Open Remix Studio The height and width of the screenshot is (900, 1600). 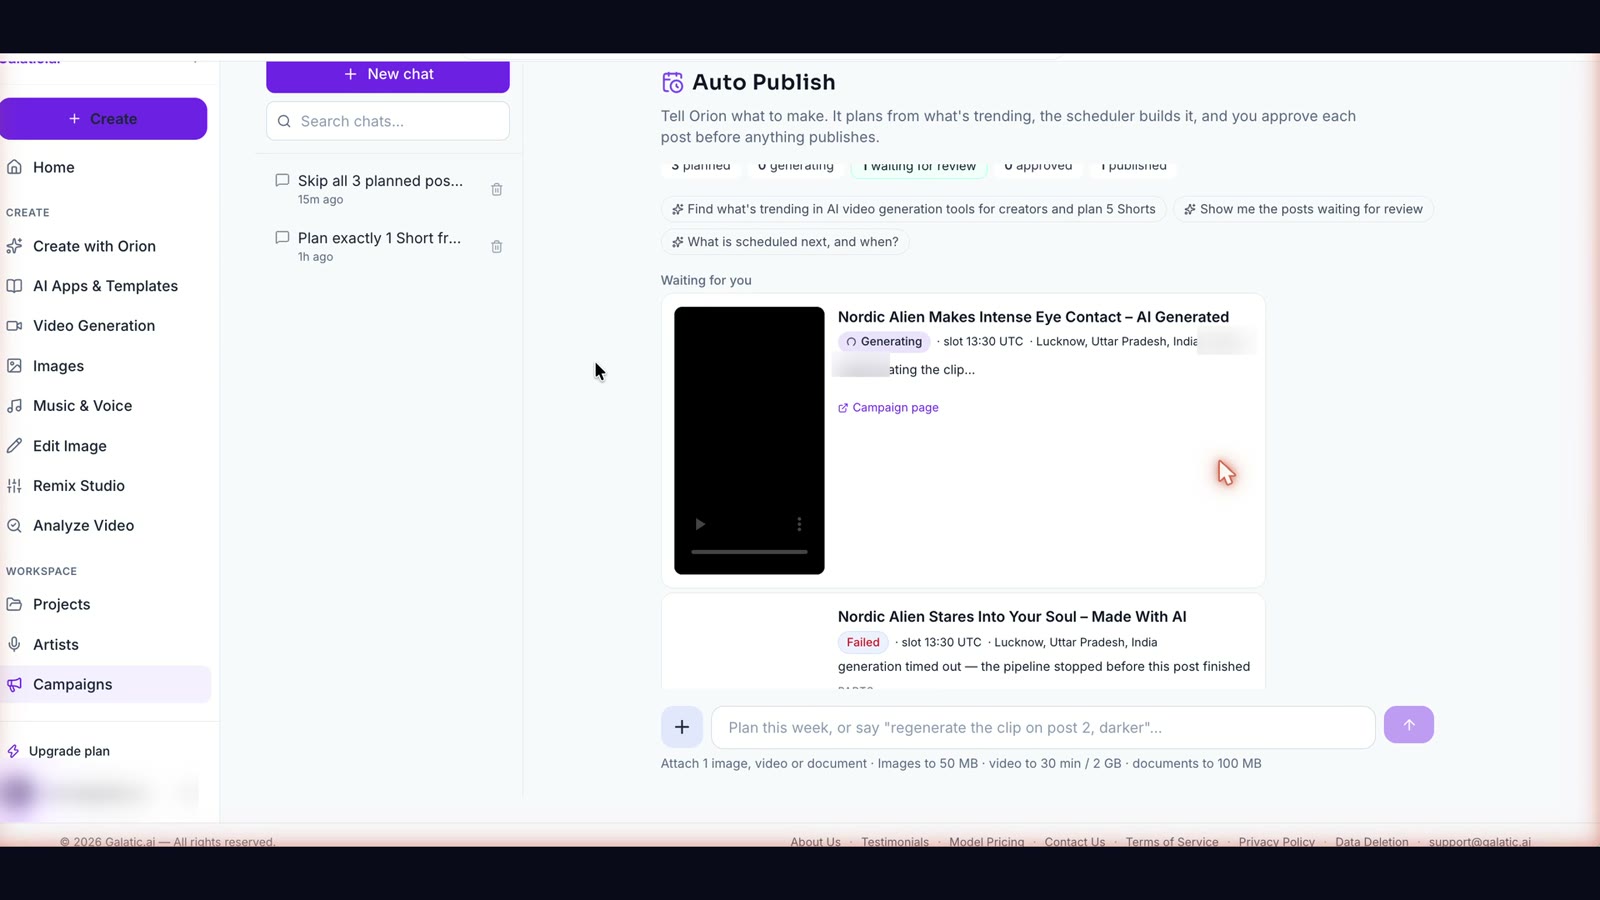point(78,486)
